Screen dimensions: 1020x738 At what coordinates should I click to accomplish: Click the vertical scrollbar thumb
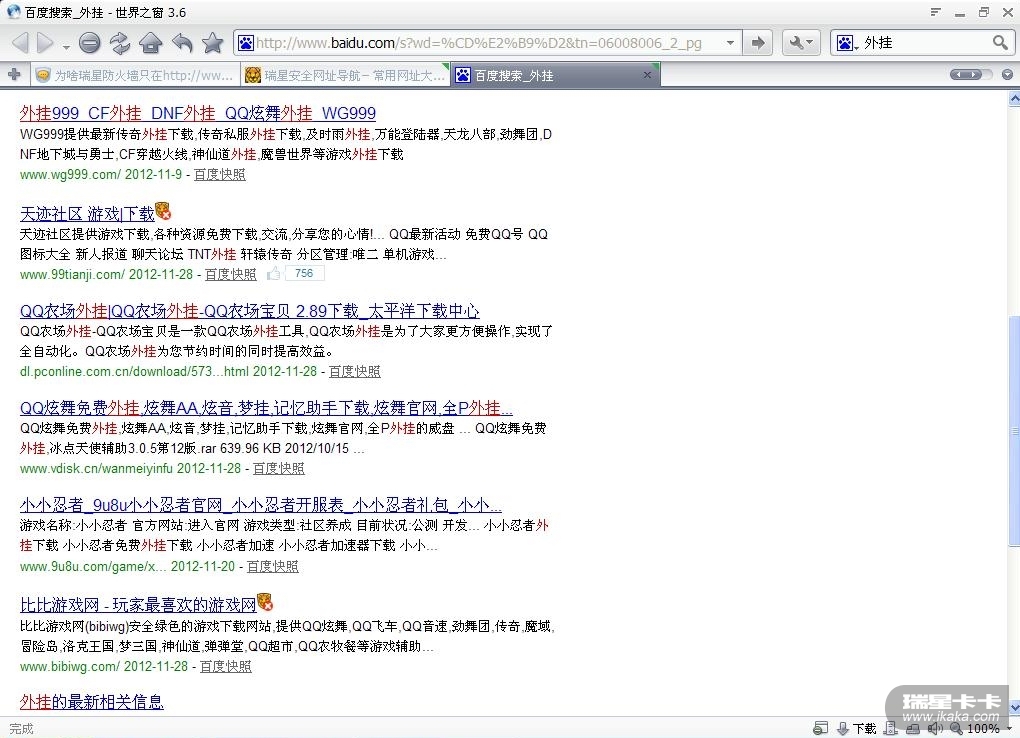coord(1014,430)
